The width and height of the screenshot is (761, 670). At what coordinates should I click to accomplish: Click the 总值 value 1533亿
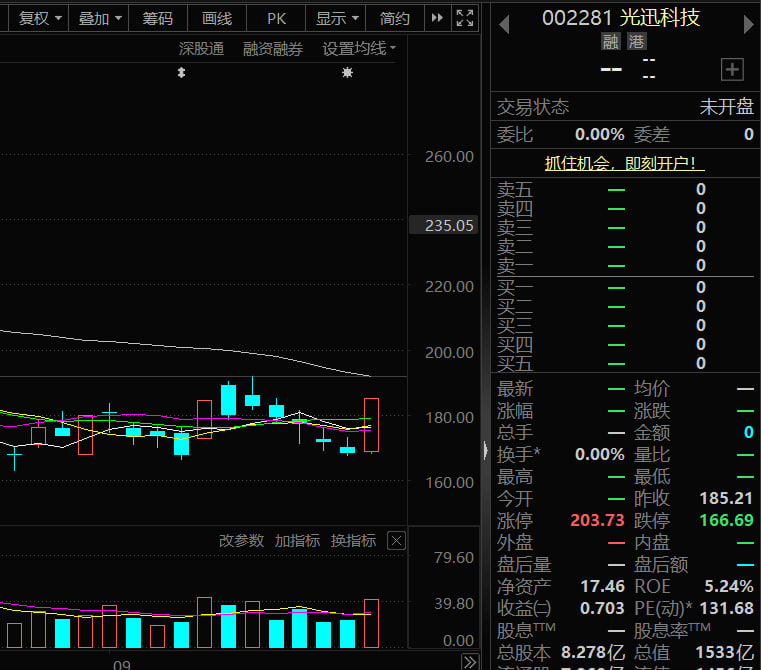(724, 652)
